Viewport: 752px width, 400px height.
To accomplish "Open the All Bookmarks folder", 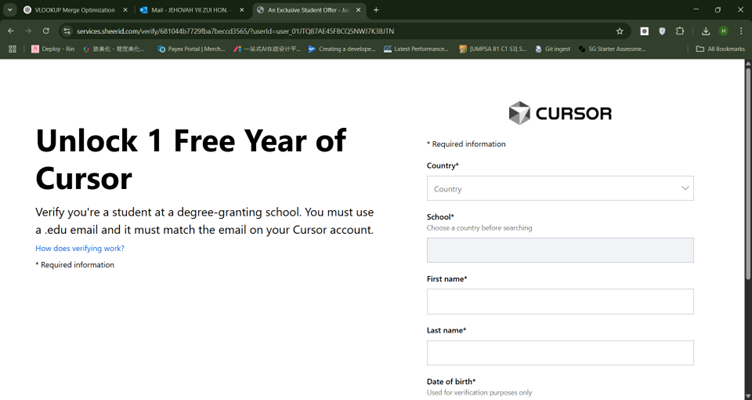I will [720, 49].
